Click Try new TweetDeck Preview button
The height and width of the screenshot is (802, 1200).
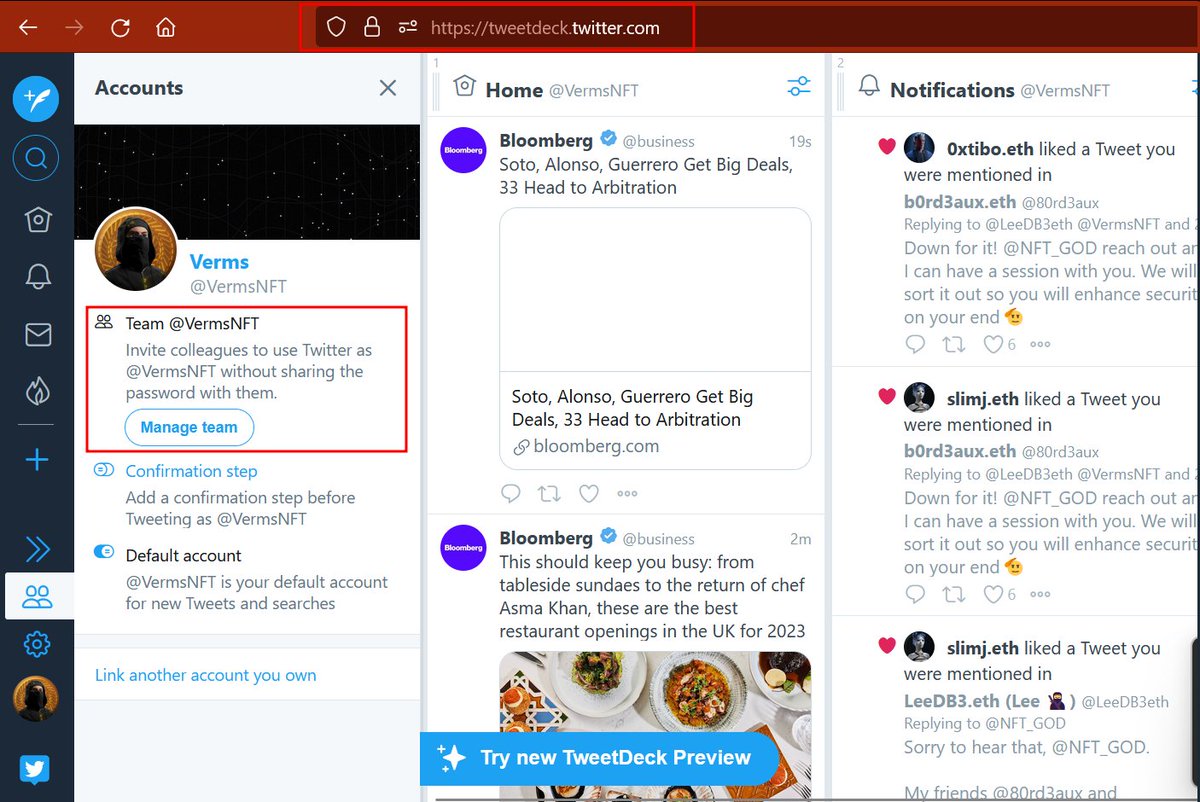599,757
